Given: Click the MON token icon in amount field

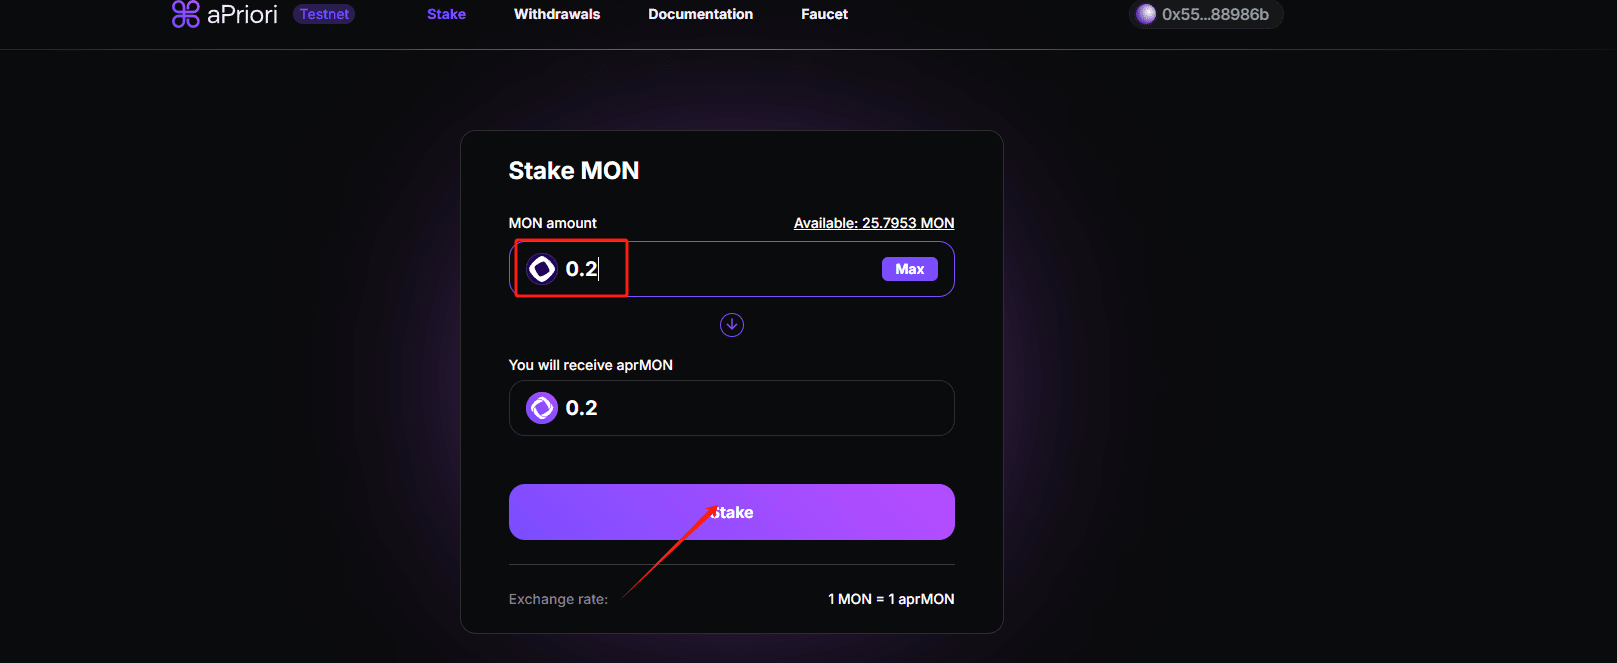Looking at the screenshot, I should tap(542, 269).
